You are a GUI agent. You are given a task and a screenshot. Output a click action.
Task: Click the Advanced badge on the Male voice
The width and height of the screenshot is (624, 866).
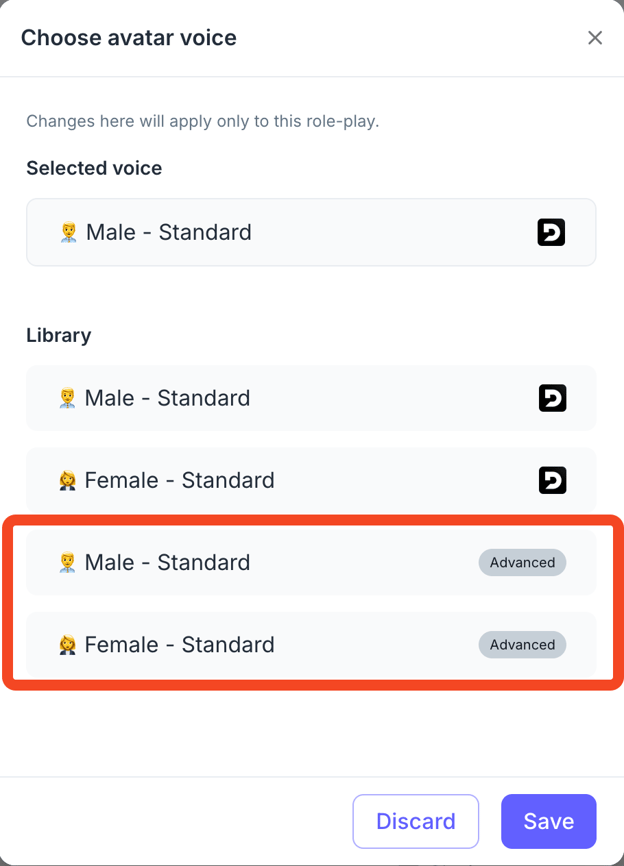(x=522, y=562)
